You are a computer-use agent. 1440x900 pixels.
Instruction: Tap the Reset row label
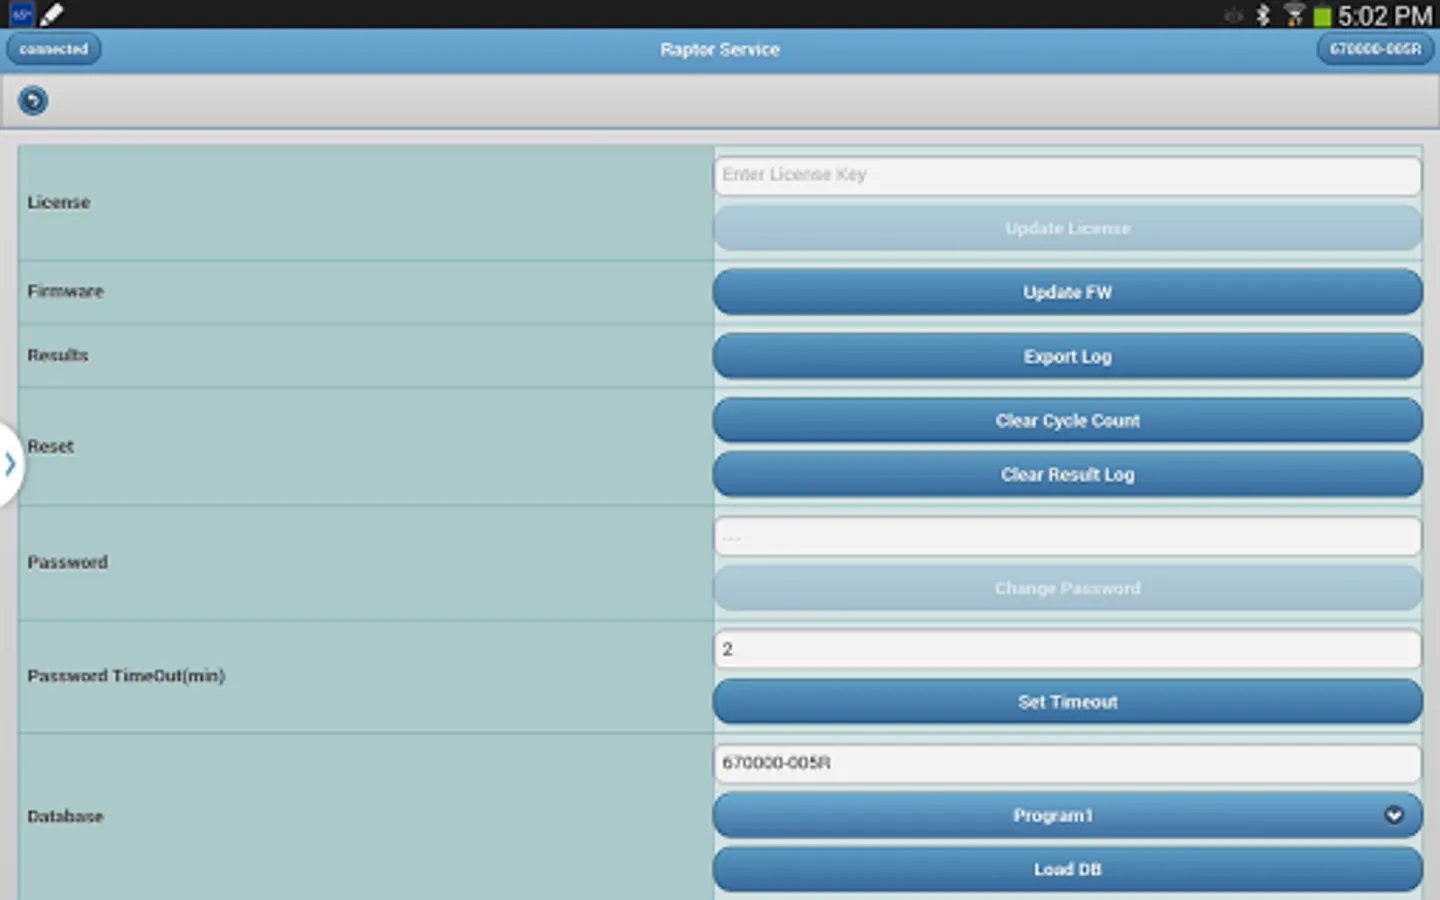coord(51,447)
